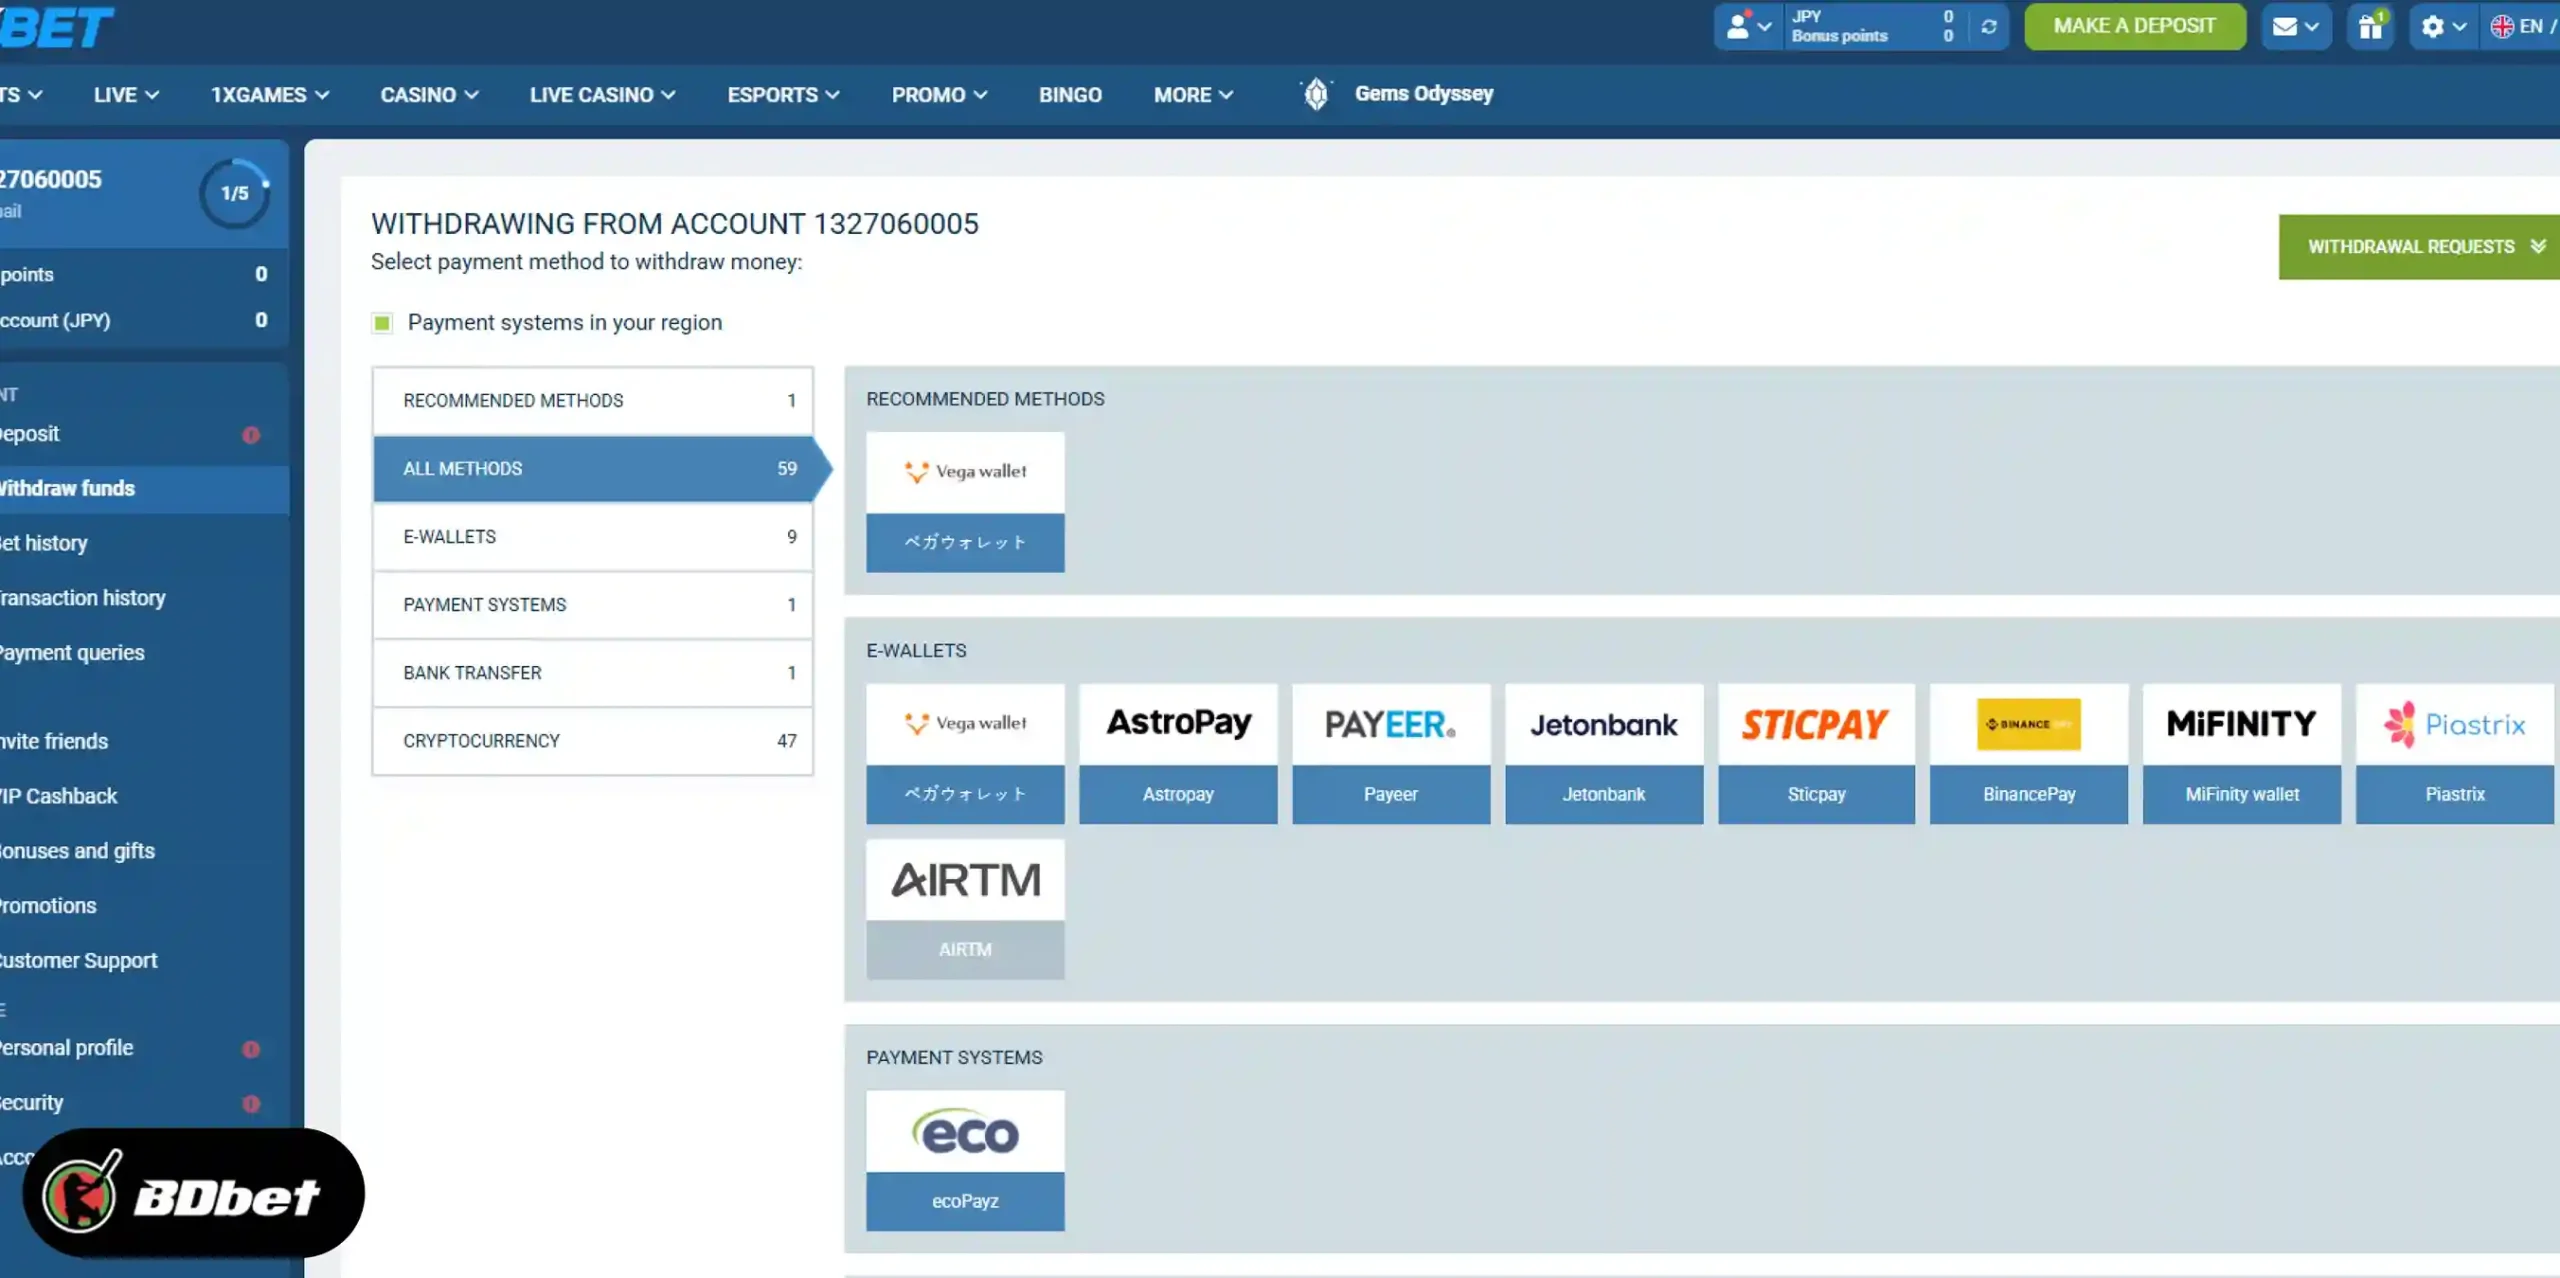Viewport: 2560px width, 1278px height.
Task: Select Sticpay logo tile
Action: [1816, 724]
